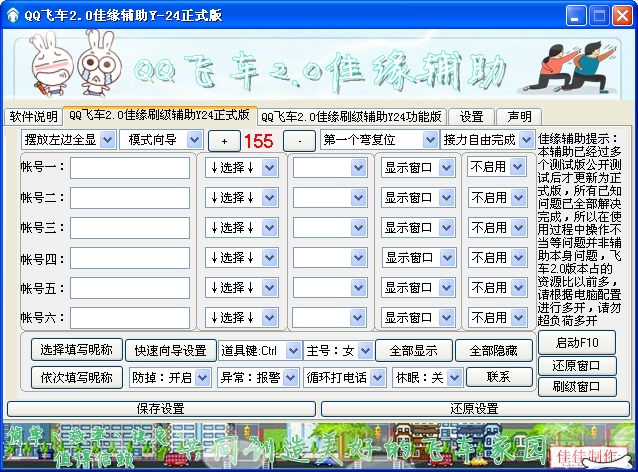Close the QQ飞车2.0佳缘辅助 window
This screenshot has width=638, height=472.
point(623,16)
